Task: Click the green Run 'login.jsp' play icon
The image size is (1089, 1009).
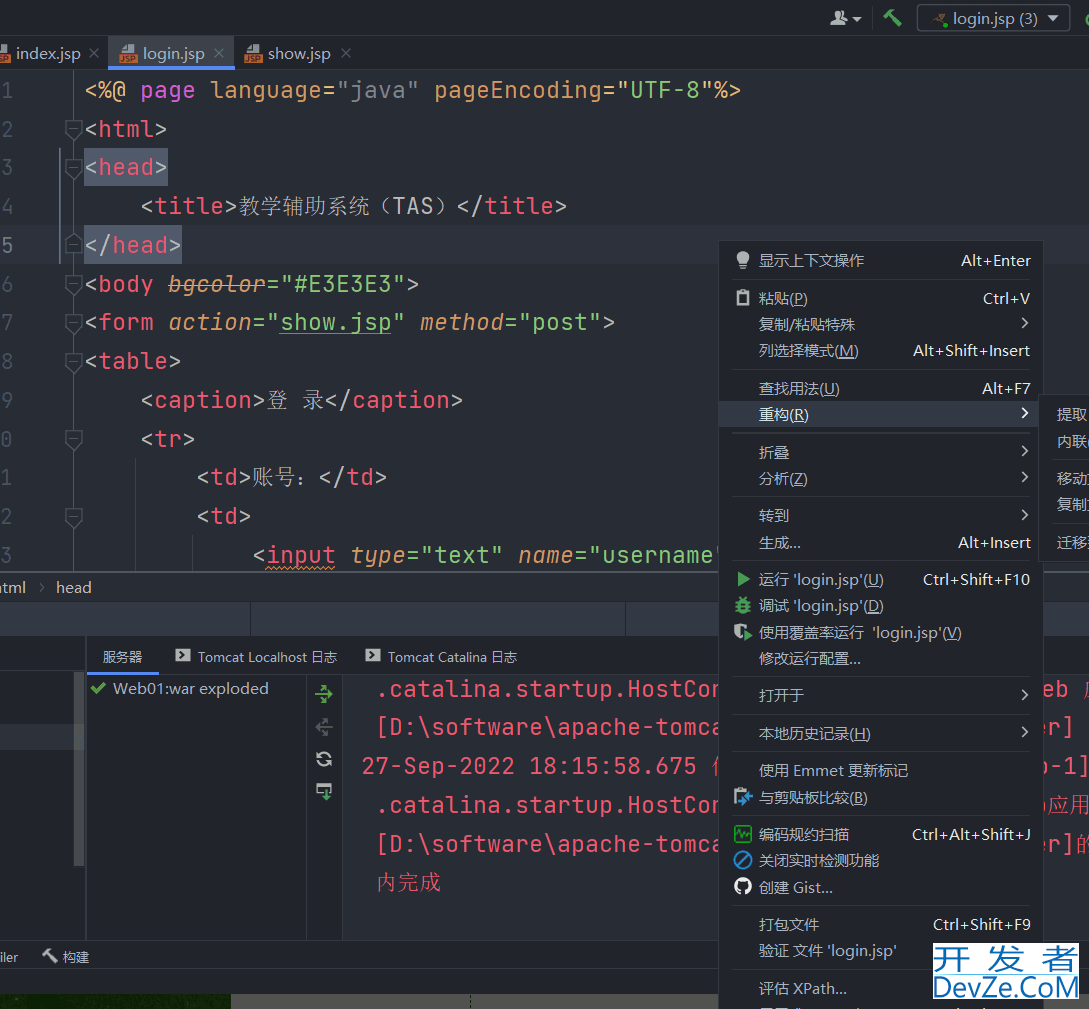Action: 743,579
